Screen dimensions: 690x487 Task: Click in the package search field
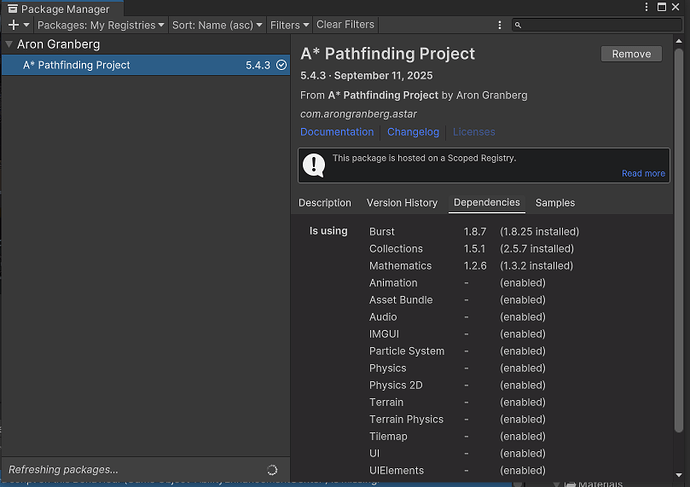tap(600, 24)
